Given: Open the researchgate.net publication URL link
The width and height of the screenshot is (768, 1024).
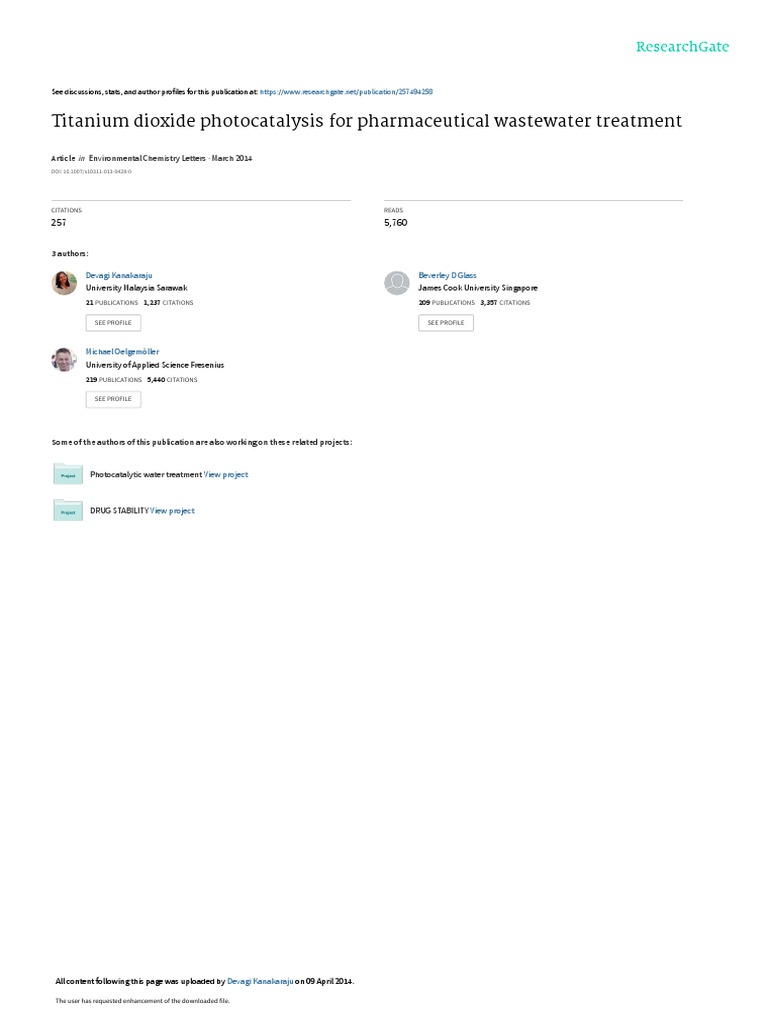Looking at the screenshot, I should [346, 92].
